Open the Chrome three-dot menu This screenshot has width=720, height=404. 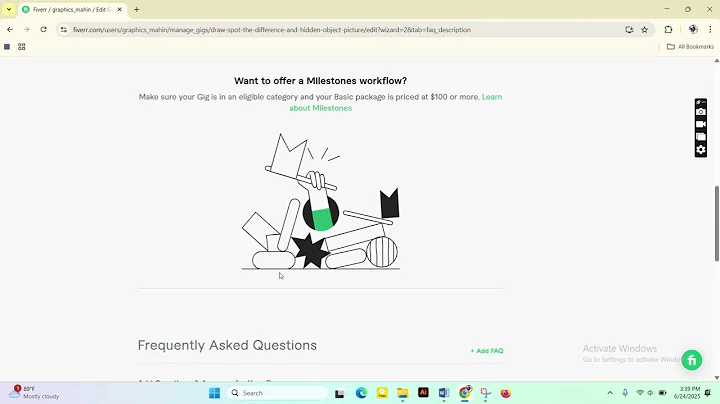point(710,29)
